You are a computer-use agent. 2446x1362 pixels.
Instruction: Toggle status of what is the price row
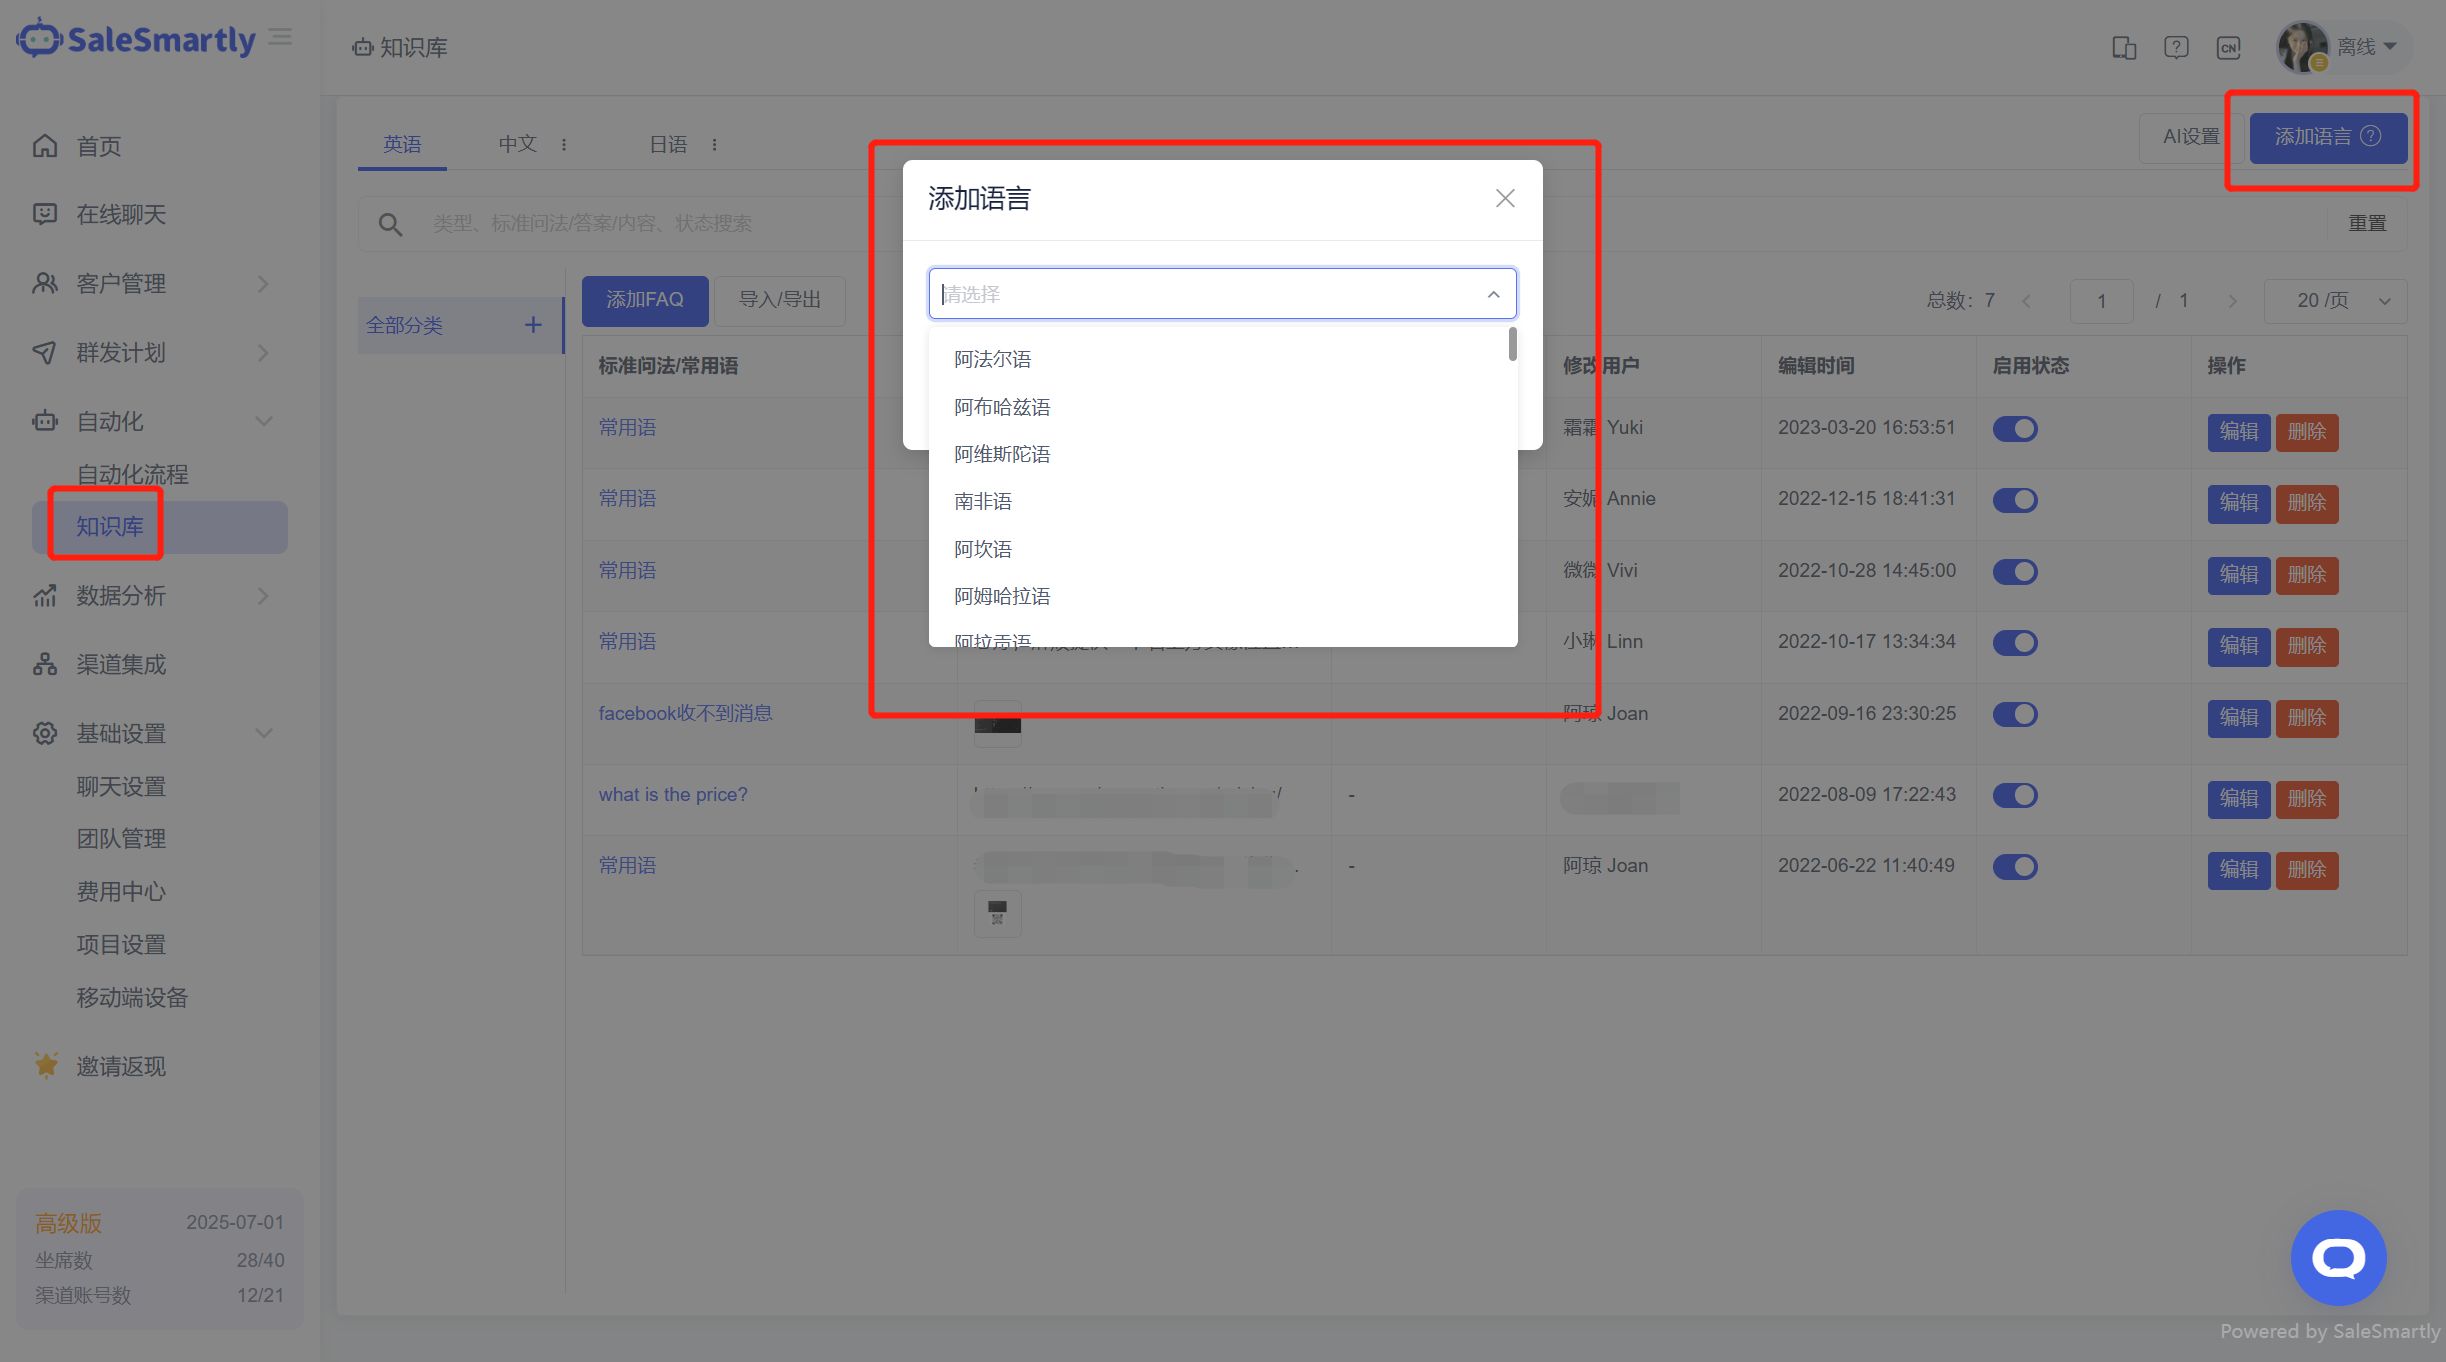[2014, 795]
